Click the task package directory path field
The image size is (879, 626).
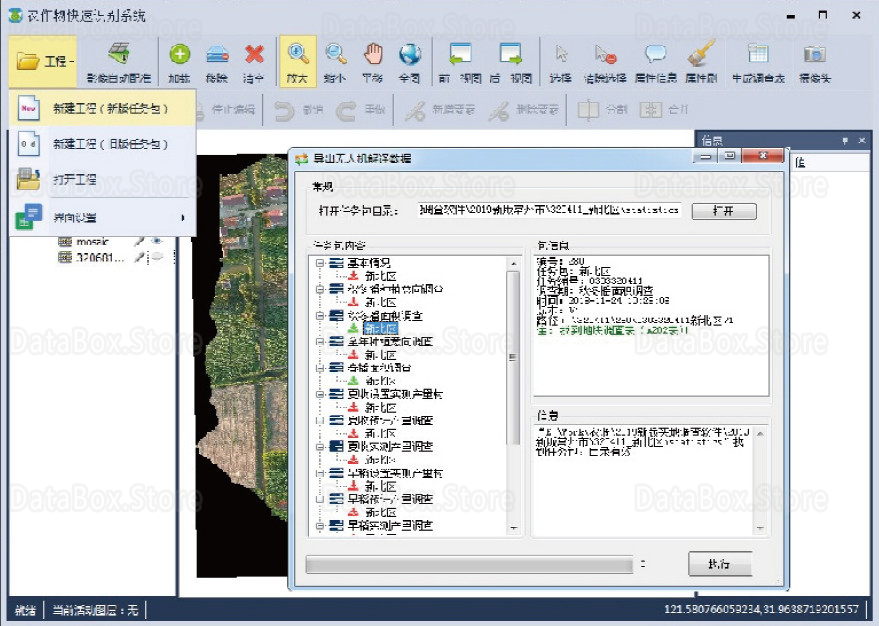click(x=549, y=210)
